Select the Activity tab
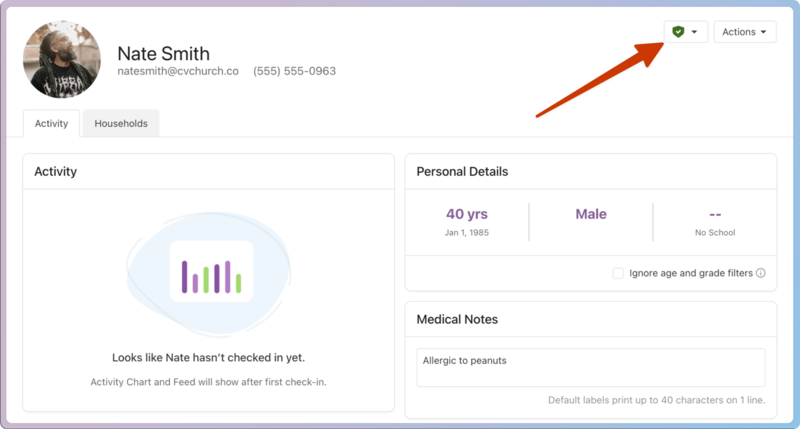Image resolution: width=800 pixels, height=429 pixels. (51, 124)
